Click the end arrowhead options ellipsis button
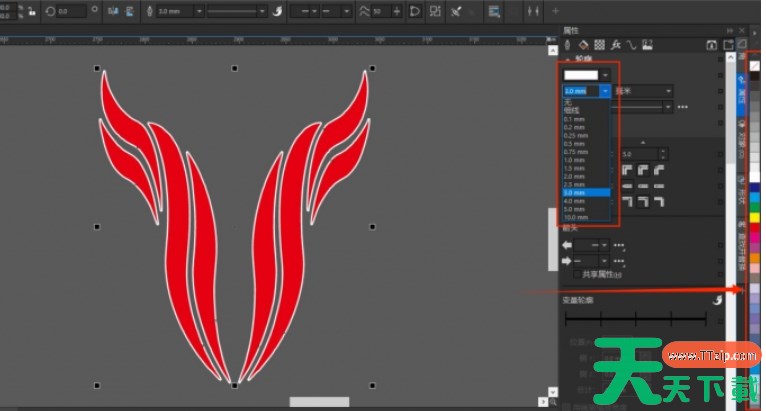This screenshot has width=766, height=411. [x=619, y=260]
